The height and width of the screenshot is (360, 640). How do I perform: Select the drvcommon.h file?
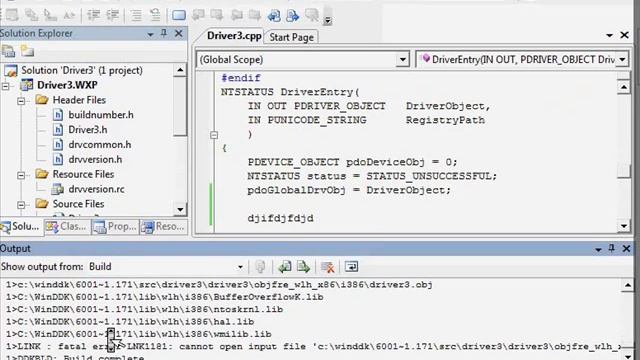tap(100, 144)
